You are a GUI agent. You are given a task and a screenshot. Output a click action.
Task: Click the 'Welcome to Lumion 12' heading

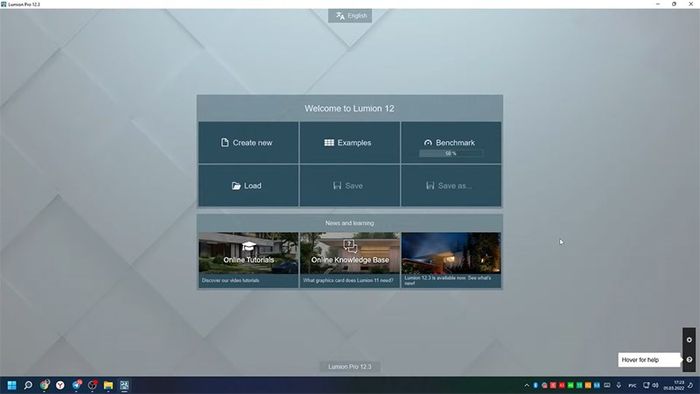[x=350, y=108]
